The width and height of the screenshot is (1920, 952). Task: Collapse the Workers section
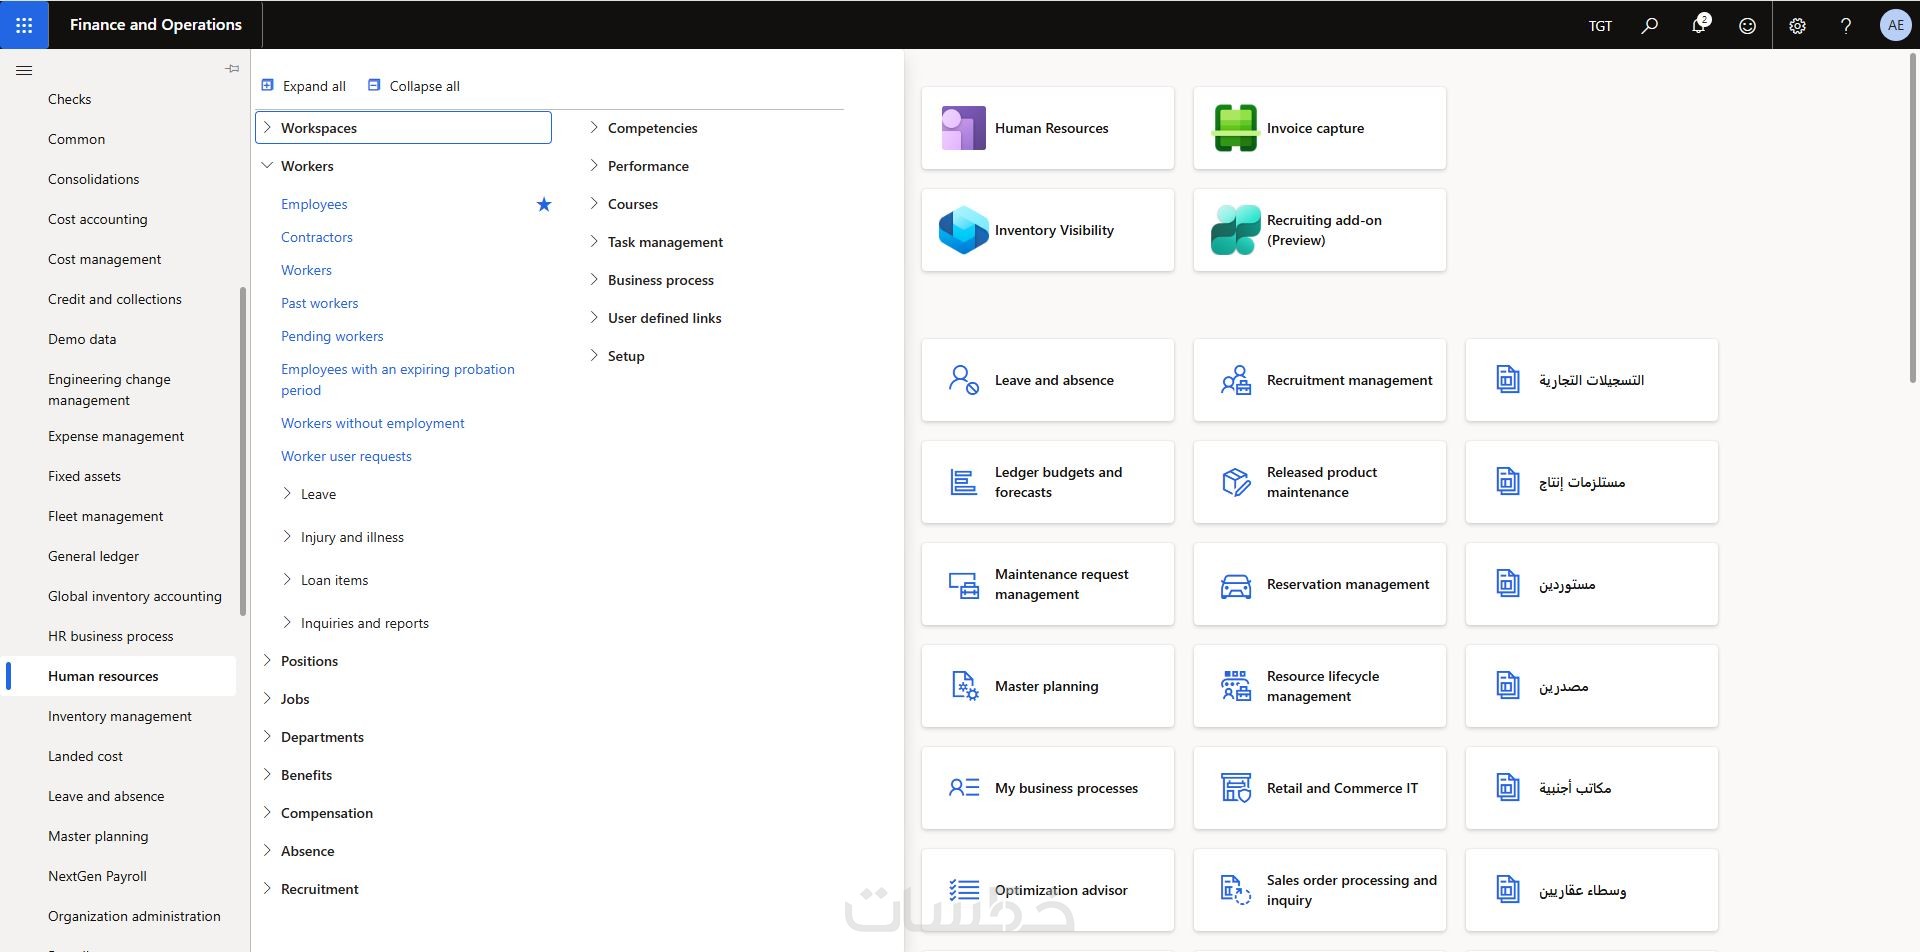[267, 166]
